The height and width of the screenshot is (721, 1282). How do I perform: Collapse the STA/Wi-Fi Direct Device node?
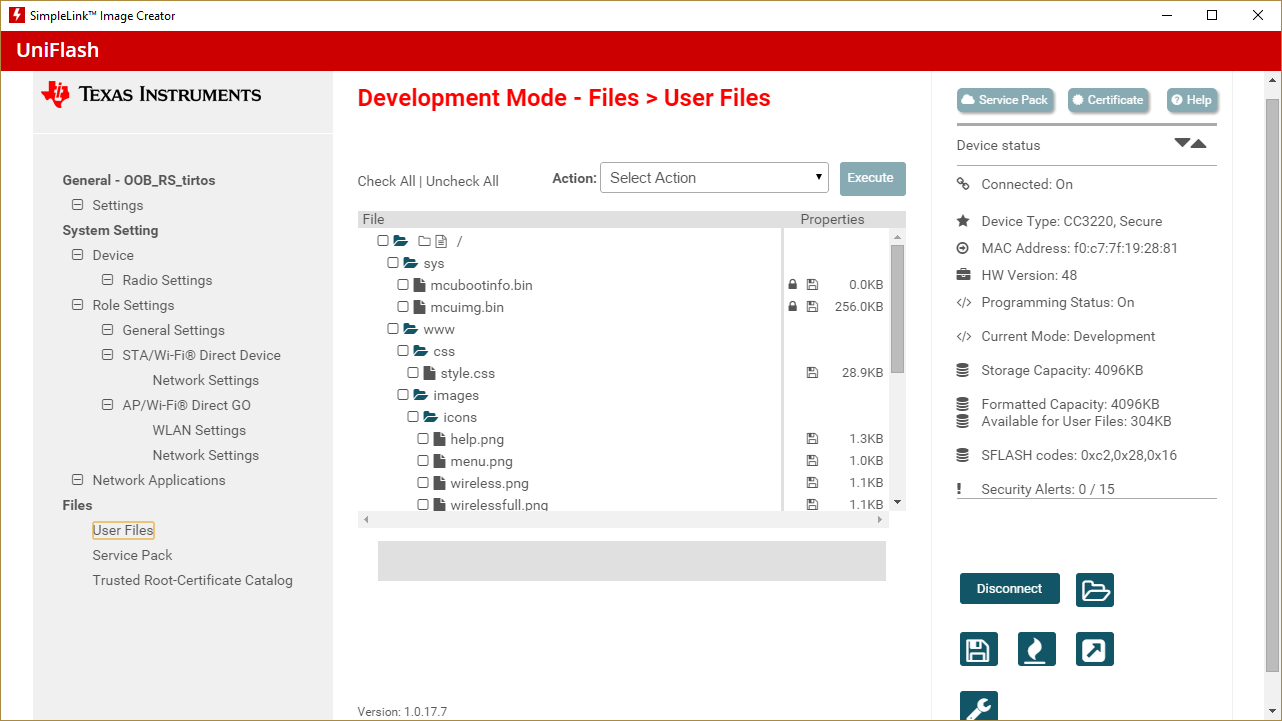[107, 355]
